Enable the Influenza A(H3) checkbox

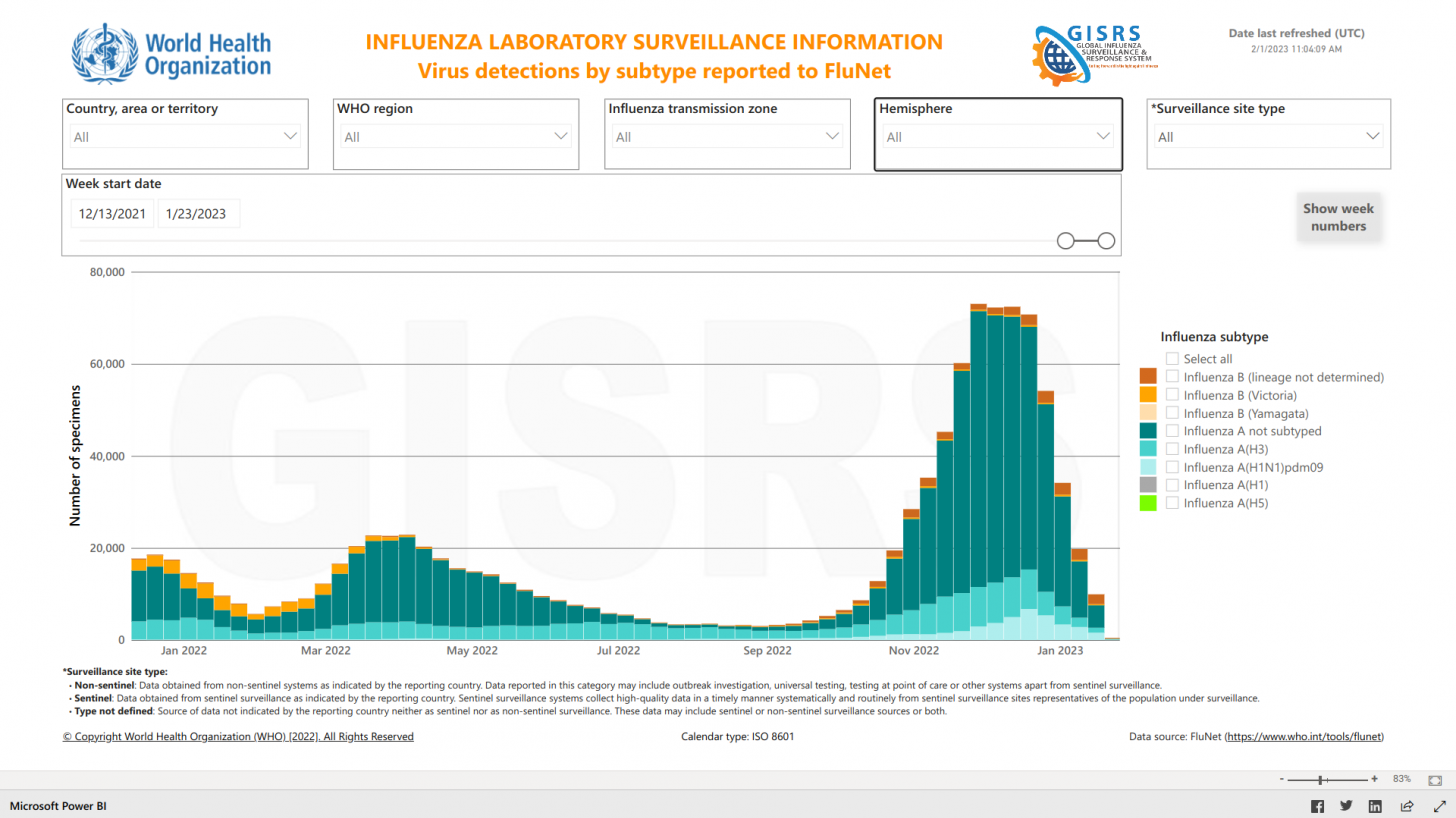(1171, 449)
